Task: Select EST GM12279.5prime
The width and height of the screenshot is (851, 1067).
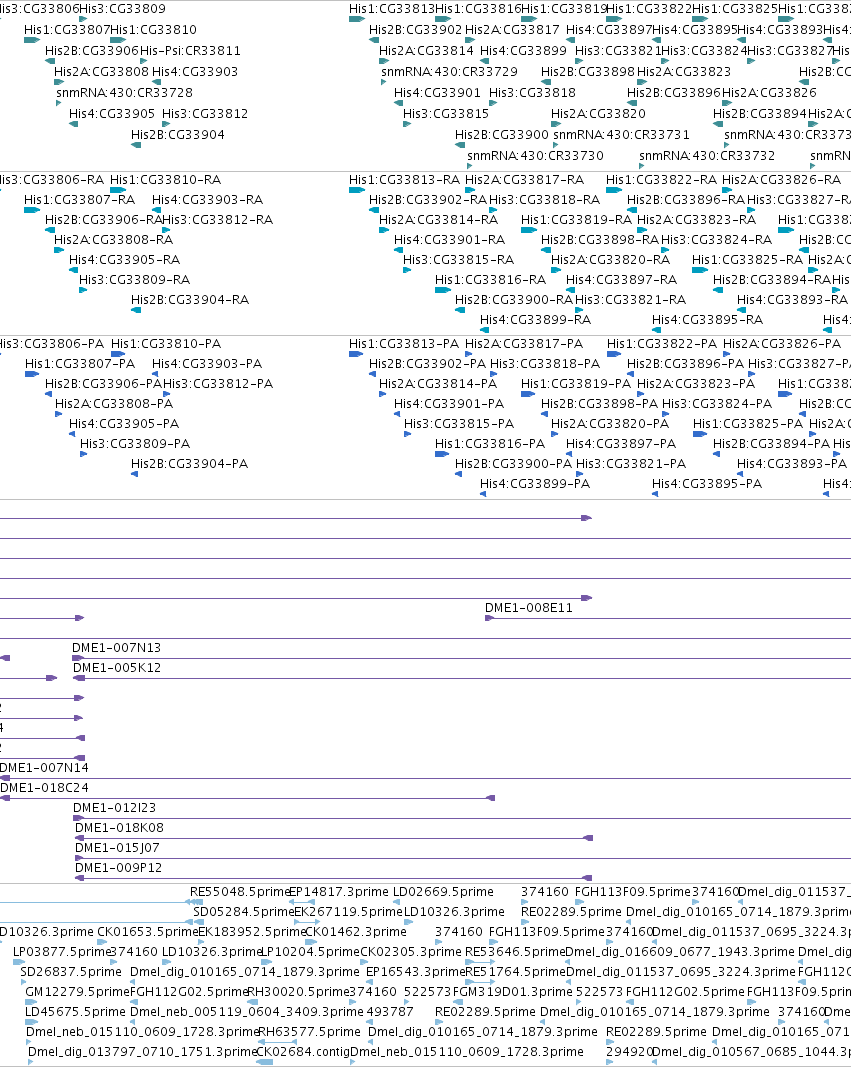Action: [77, 992]
